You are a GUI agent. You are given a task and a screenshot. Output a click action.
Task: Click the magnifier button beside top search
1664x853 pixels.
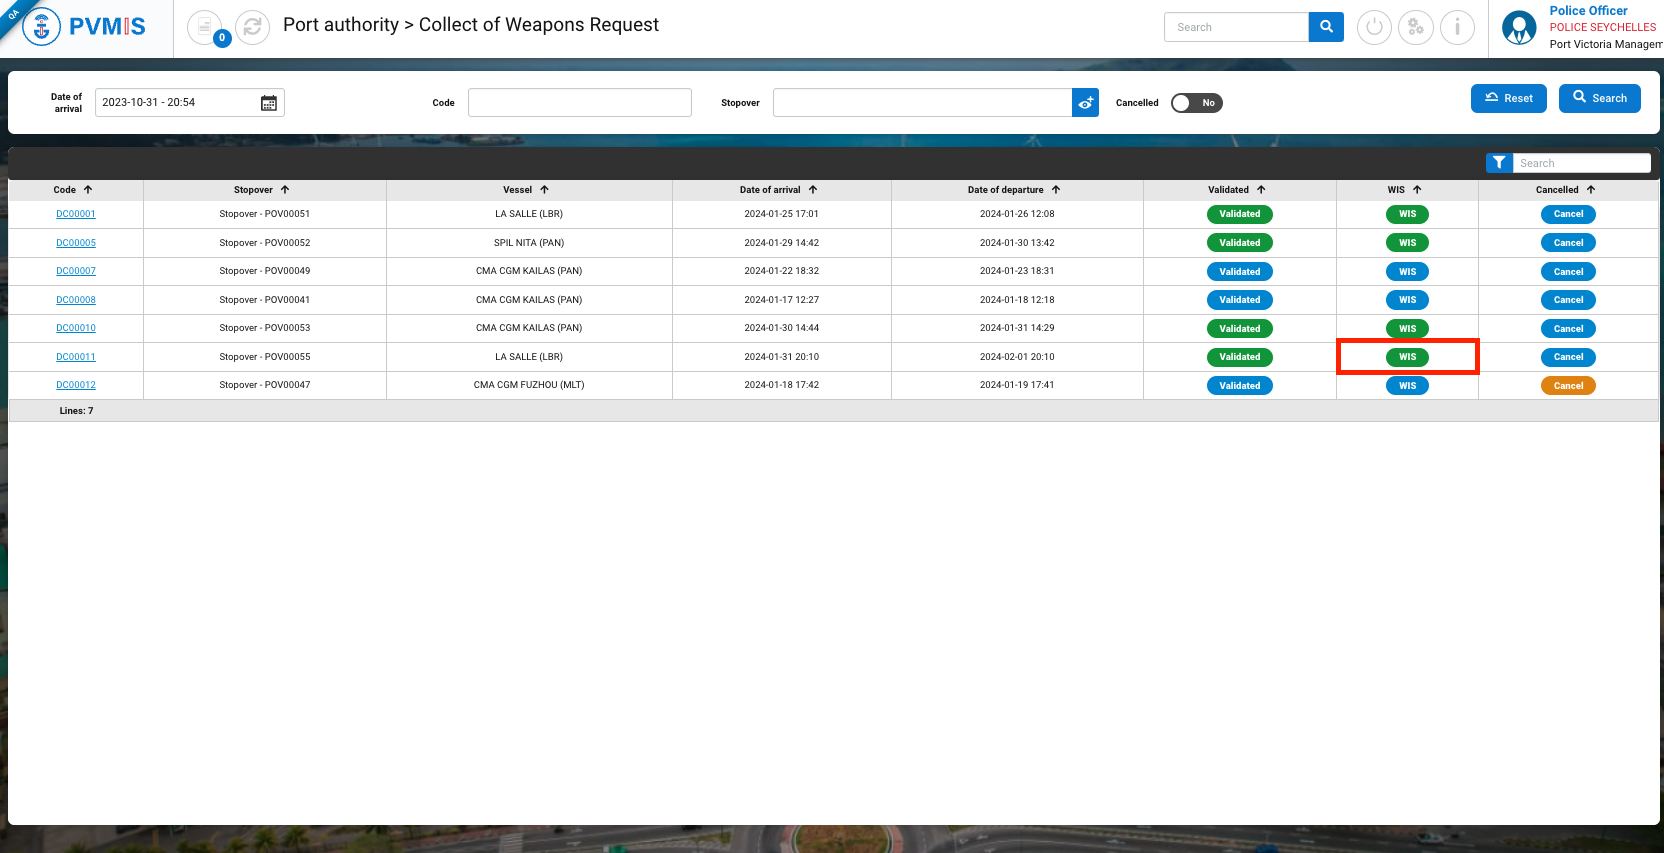tap(1326, 27)
